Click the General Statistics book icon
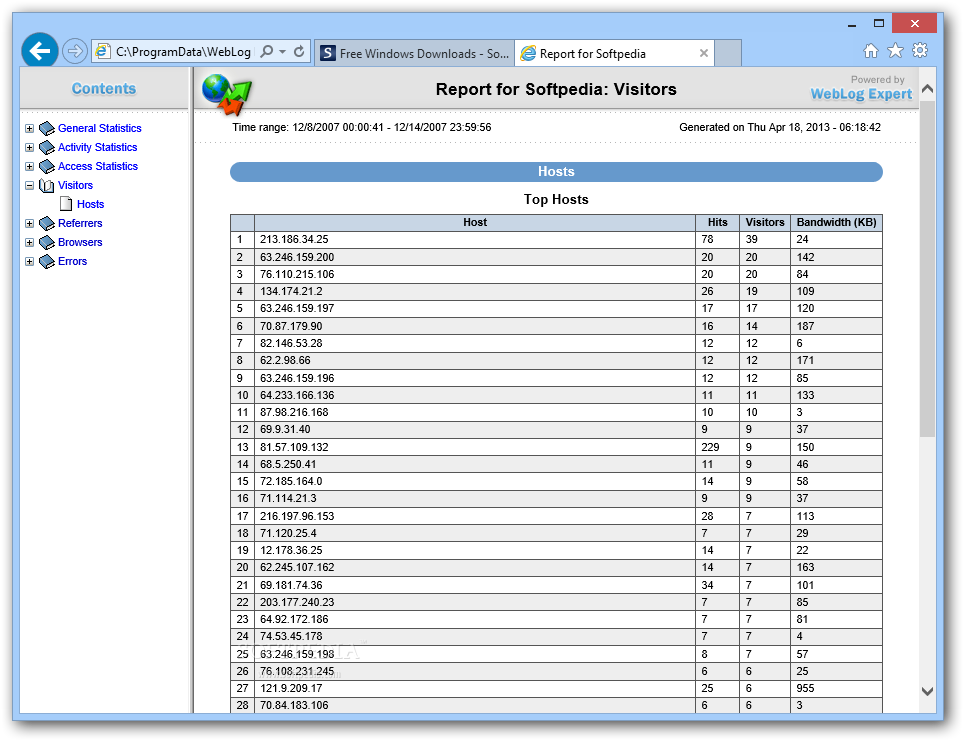The width and height of the screenshot is (964, 741). pyautogui.click(x=47, y=129)
